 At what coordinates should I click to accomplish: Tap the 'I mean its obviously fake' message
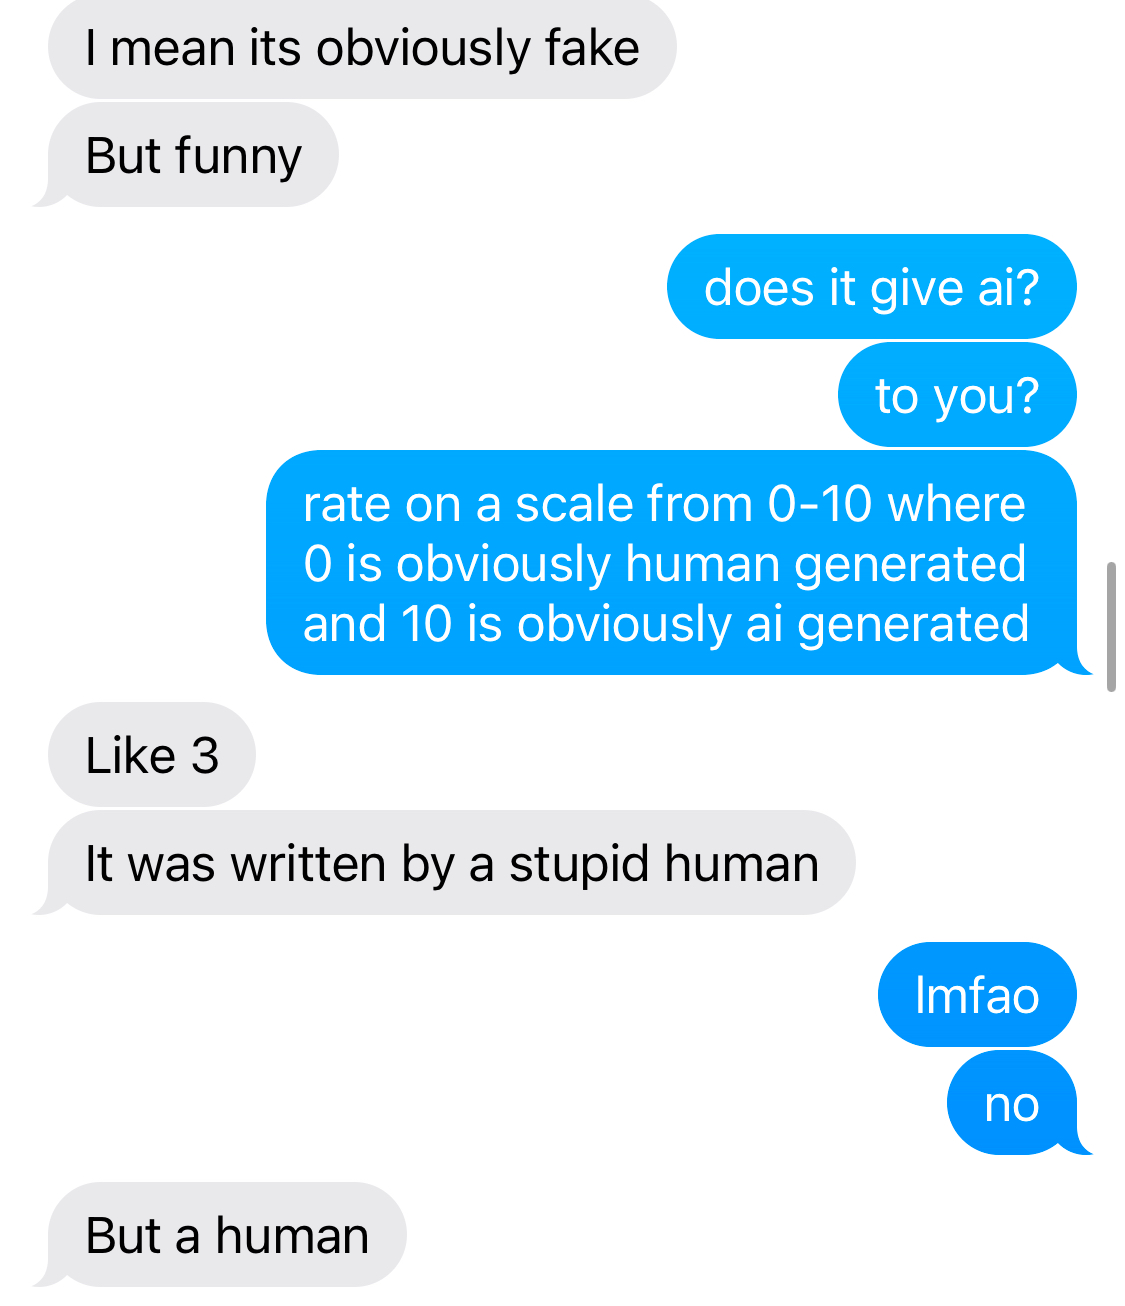click(362, 48)
